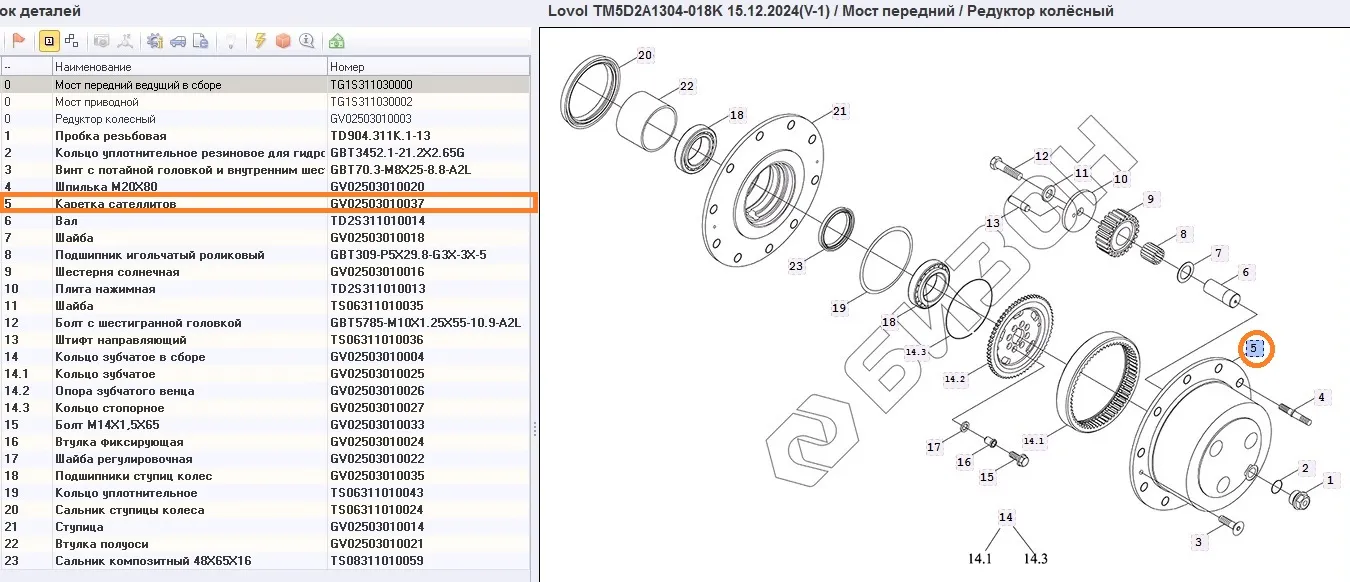Select the Мост передний ведущий в сборе row

(190, 85)
